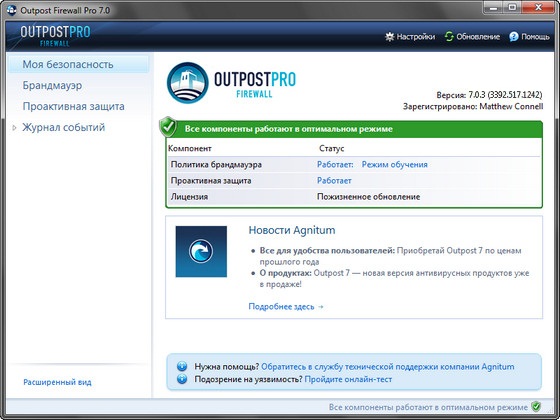The image size is (560, 420).
Task: Open Настройки settings gear icon
Action: pos(389,36)
